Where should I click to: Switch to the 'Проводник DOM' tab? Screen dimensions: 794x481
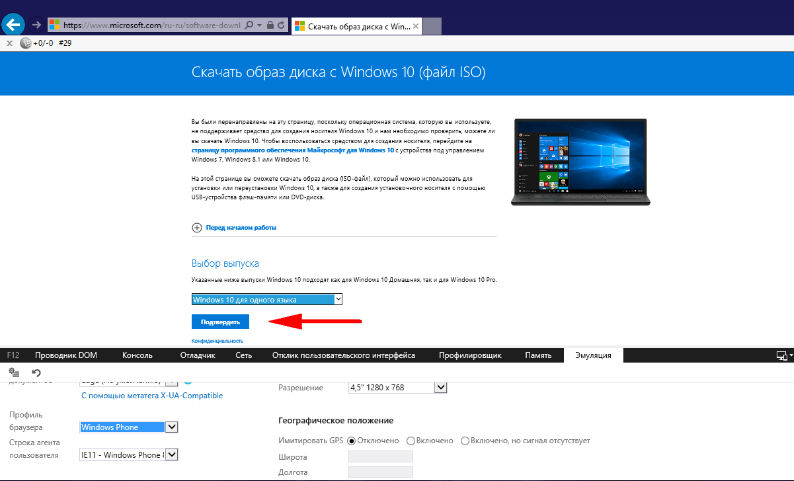click(x=66, y=355)
